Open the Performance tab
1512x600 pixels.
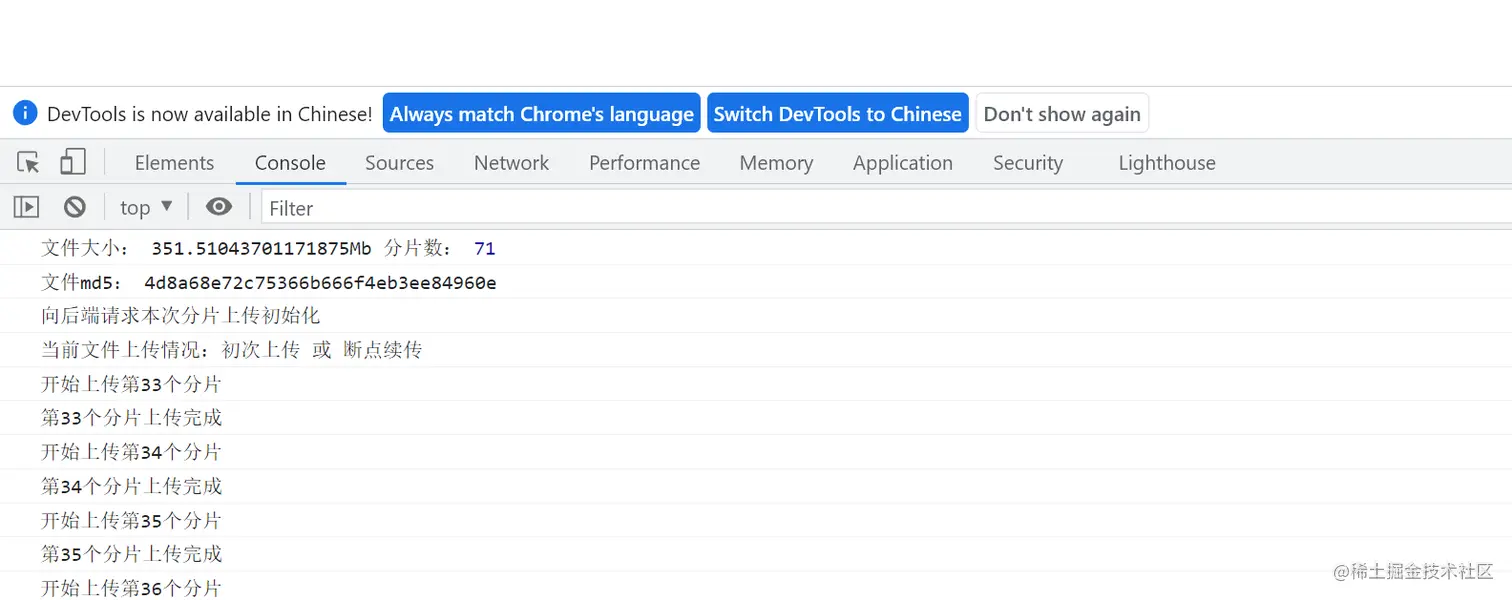click(x=644, y=163)
